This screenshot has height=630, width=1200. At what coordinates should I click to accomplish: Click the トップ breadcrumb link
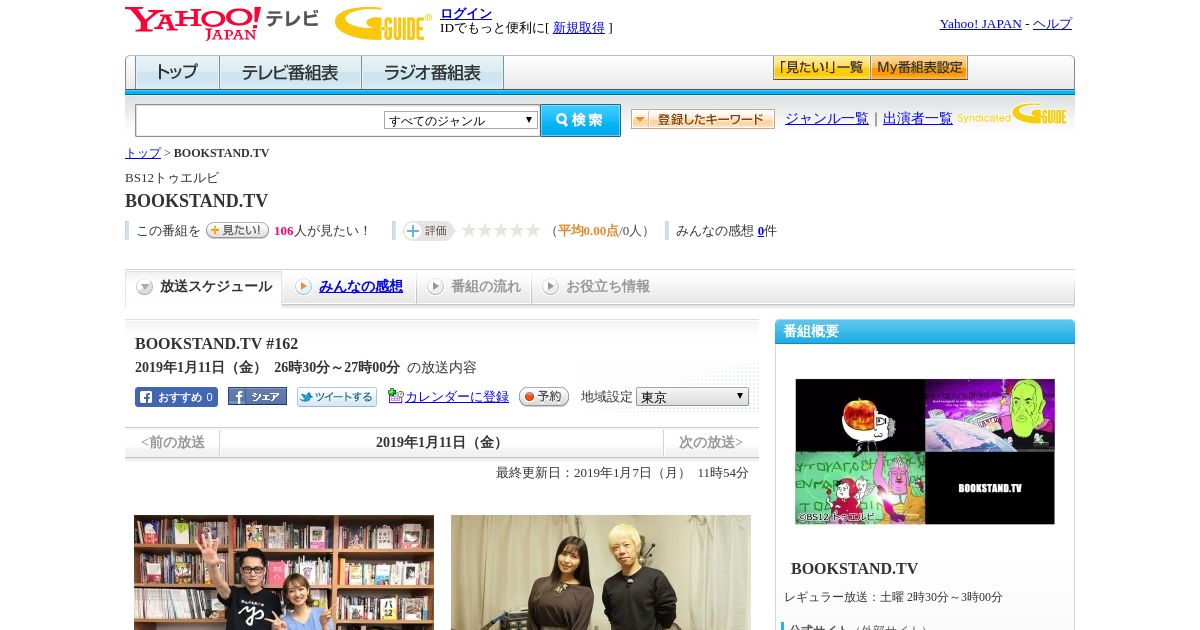pyautogui.click(x=142, y=153)
